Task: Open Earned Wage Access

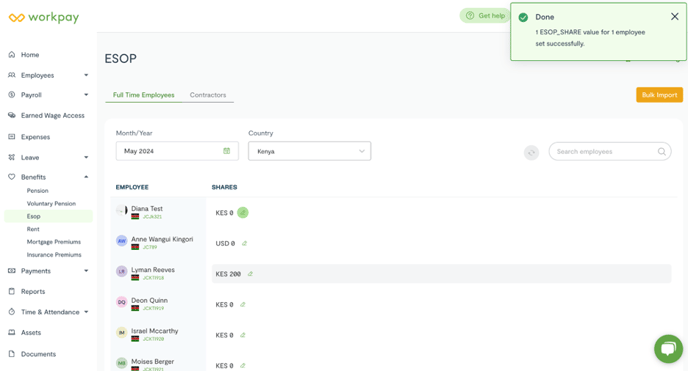Action: coord(53,115)
